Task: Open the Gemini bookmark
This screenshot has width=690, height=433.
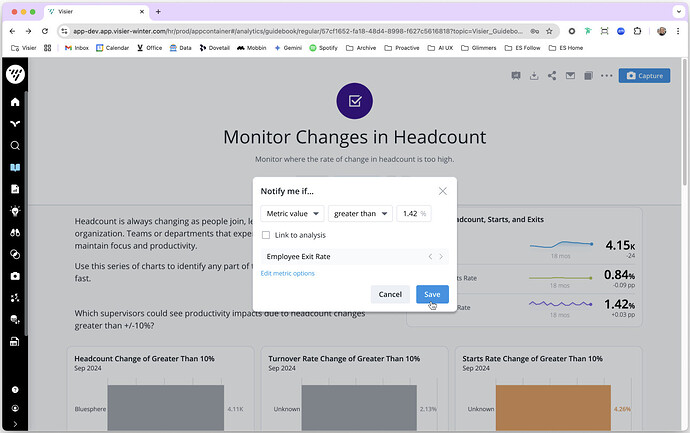Action: 288,48
